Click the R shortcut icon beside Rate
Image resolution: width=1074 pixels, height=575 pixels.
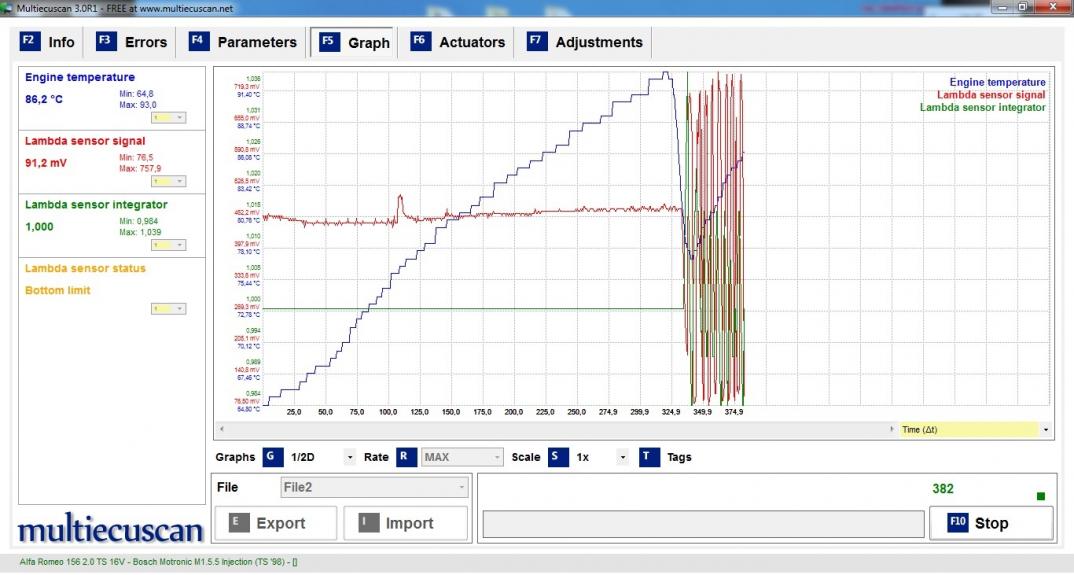[406, 456]
